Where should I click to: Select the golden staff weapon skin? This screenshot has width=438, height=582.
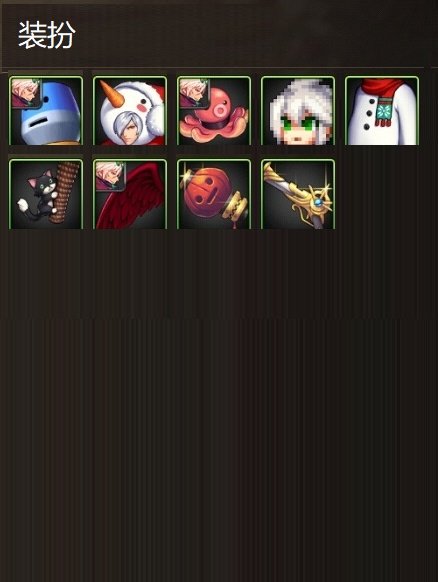(x=298, y=194)
